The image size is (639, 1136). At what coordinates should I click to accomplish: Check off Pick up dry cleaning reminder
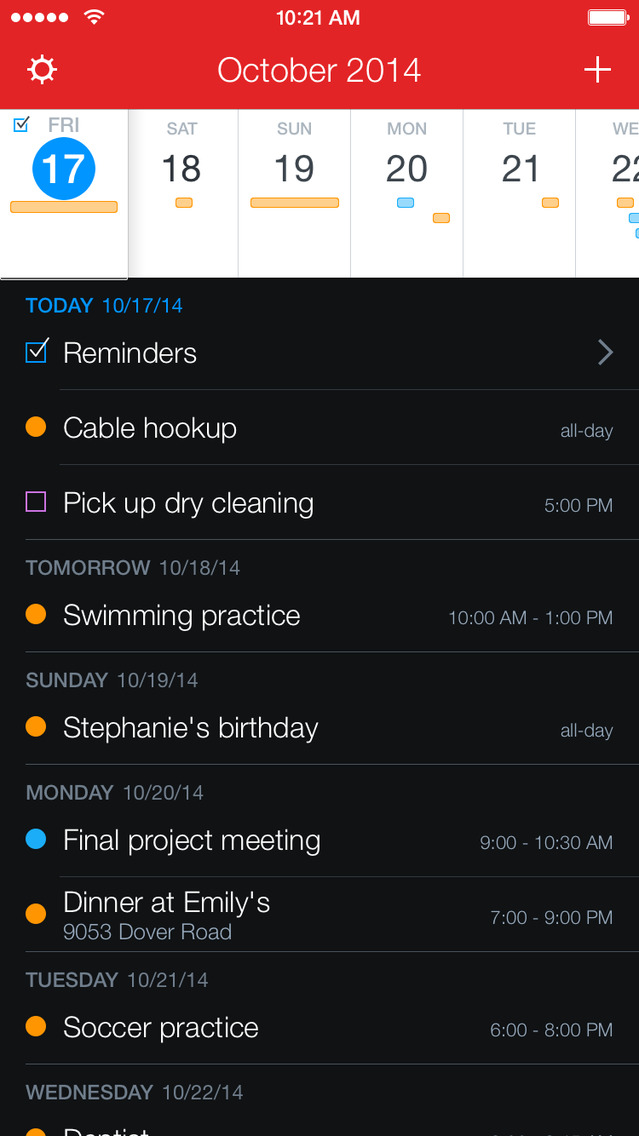(36, 502)
